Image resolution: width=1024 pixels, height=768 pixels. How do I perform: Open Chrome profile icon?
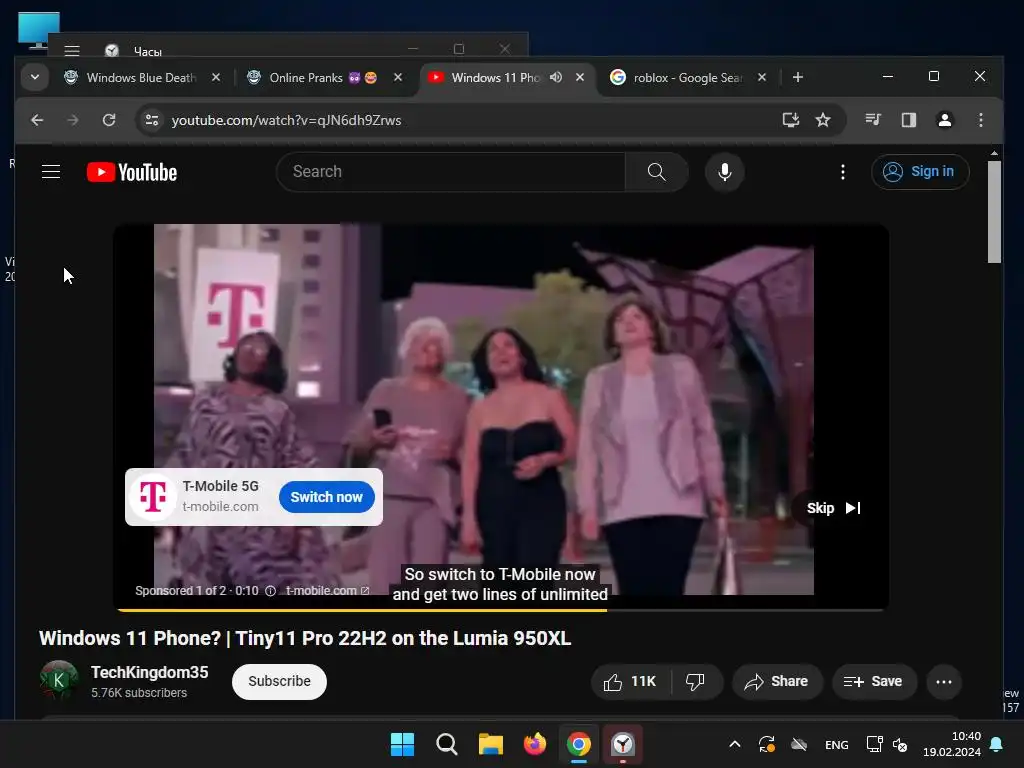944,120
